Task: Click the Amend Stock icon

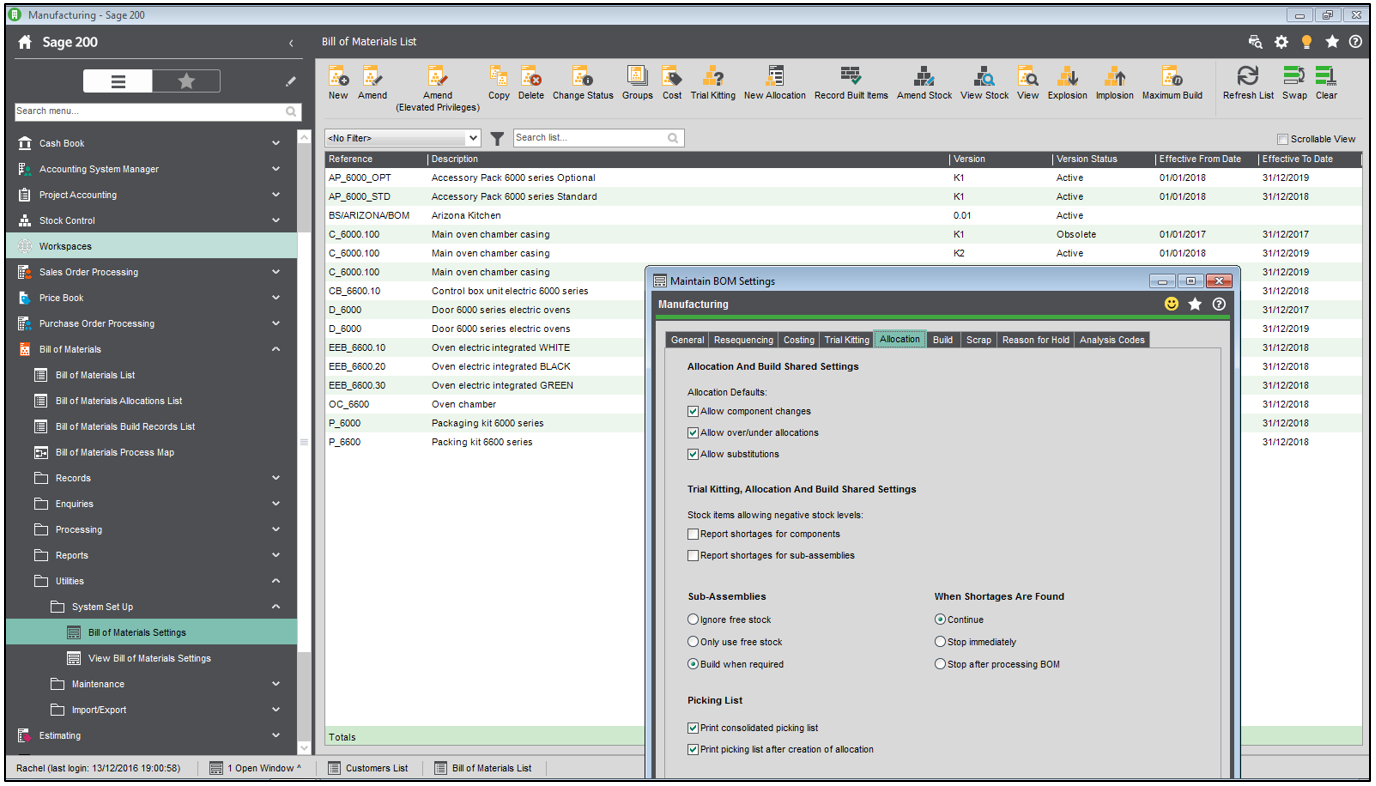Action: click(924, 77)
